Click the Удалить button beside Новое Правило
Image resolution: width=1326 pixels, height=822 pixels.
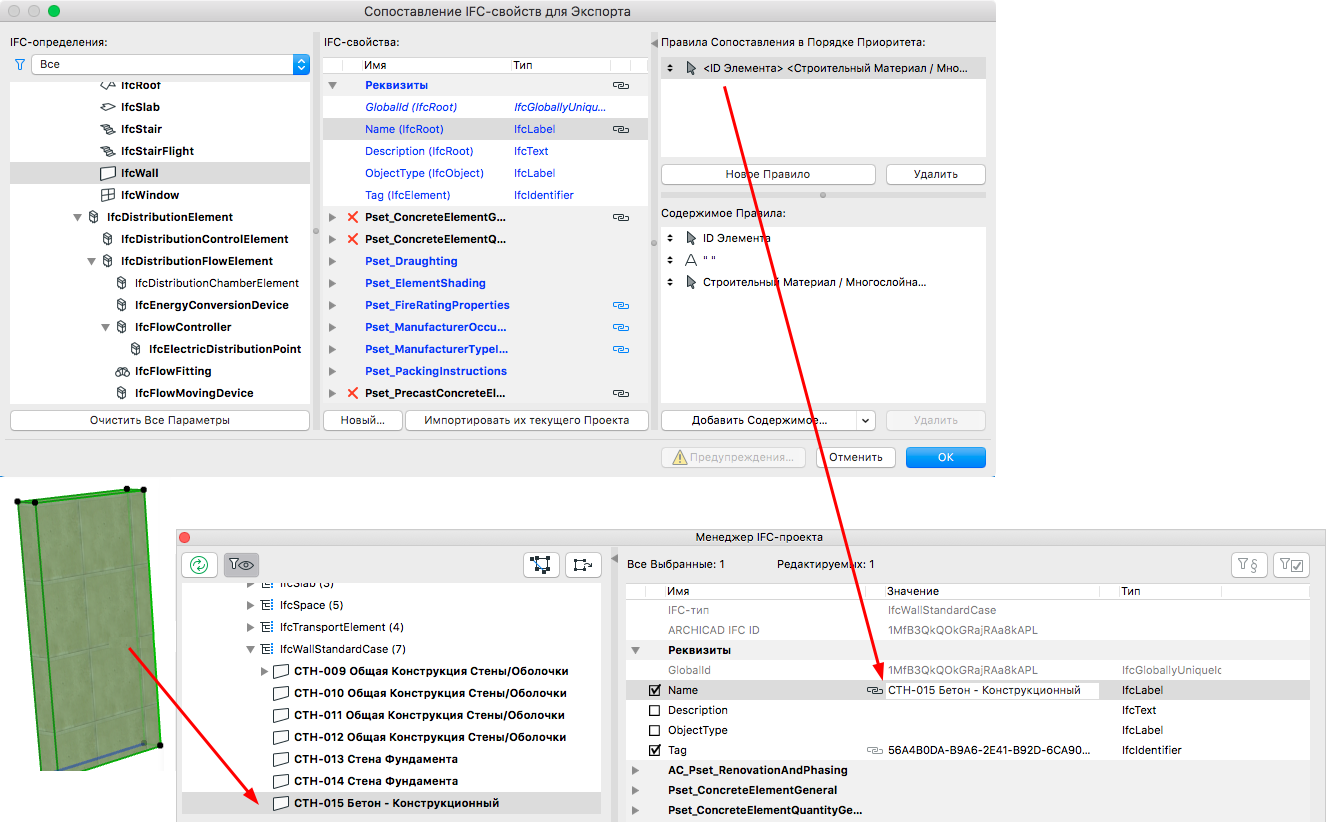pos(936,174)
